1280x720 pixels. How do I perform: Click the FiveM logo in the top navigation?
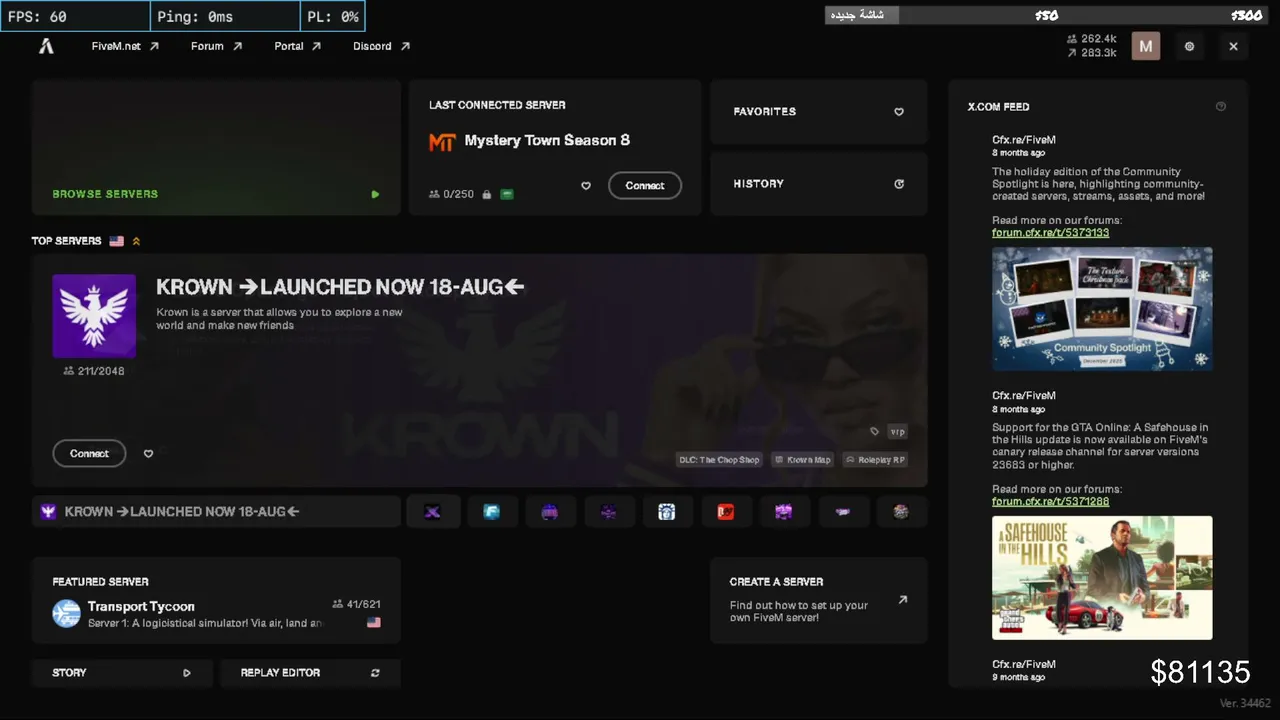pyautogui.click(x=46, y=46)
